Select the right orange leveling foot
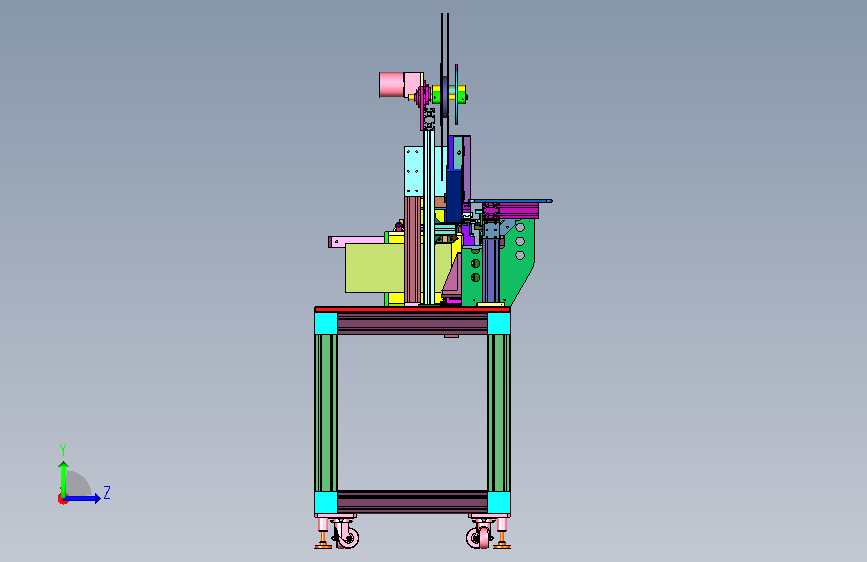The height and width of the screenshot is (562, 867). pos(502,539)
